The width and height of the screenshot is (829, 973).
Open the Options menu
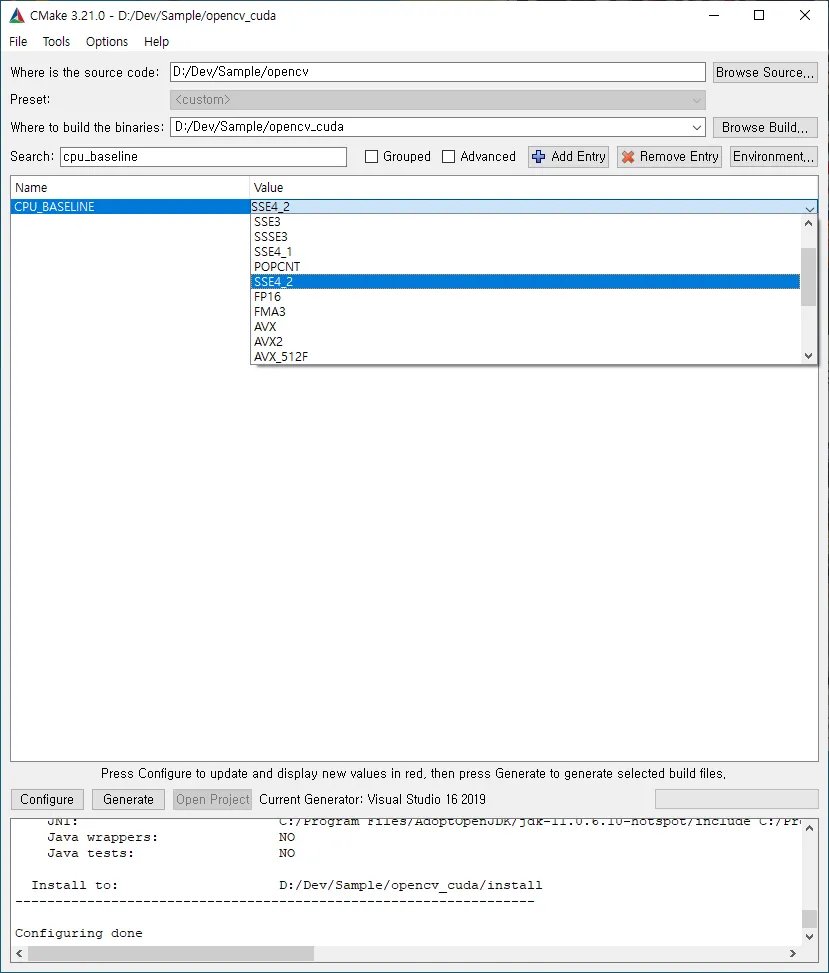pos(107,42)
